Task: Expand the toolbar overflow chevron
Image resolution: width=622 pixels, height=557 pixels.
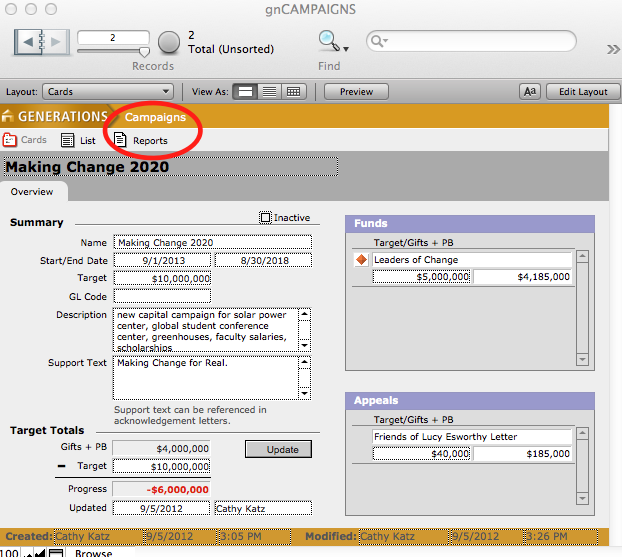Action: 612,49
